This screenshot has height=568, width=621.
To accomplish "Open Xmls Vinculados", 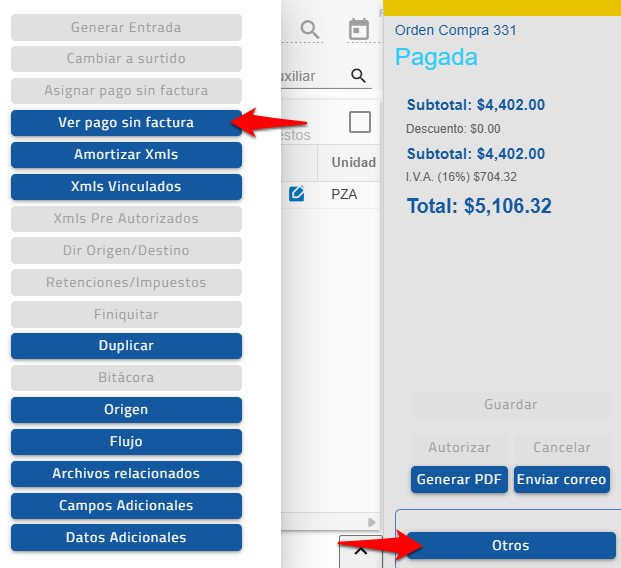I will pyautogui.click(x=126, y=187).
